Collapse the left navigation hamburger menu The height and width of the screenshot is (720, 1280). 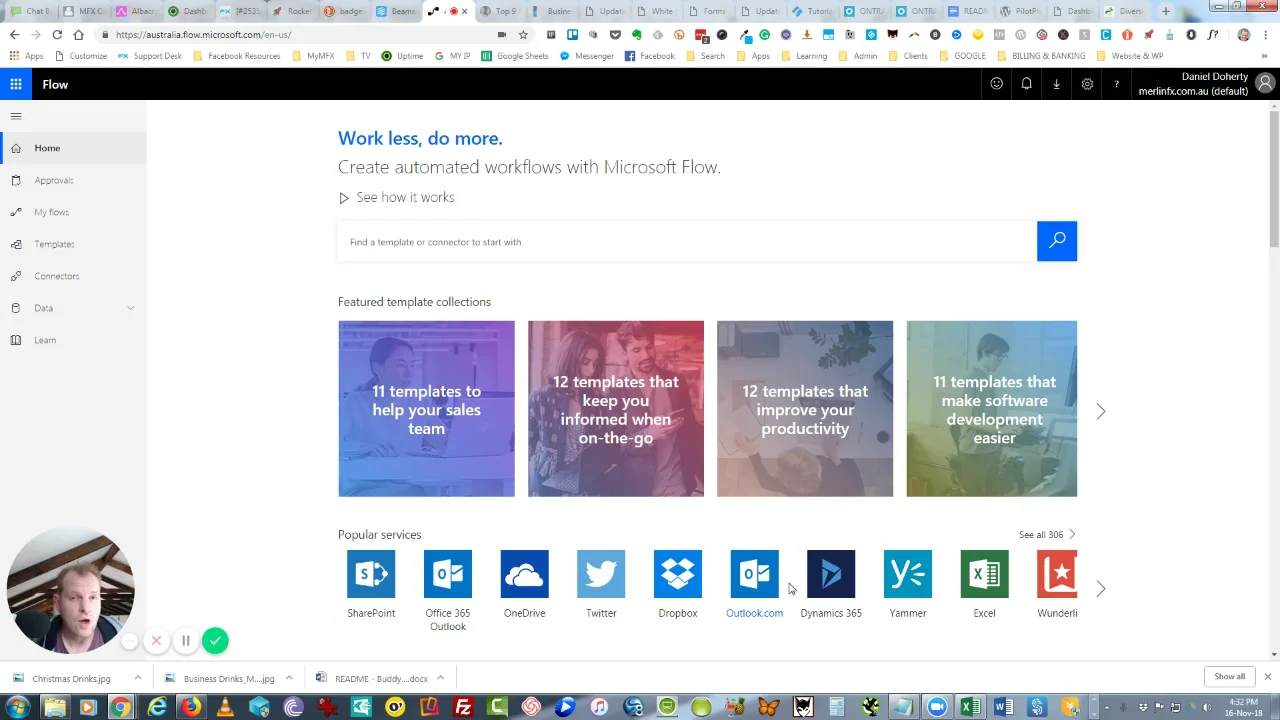coord(16,116)
